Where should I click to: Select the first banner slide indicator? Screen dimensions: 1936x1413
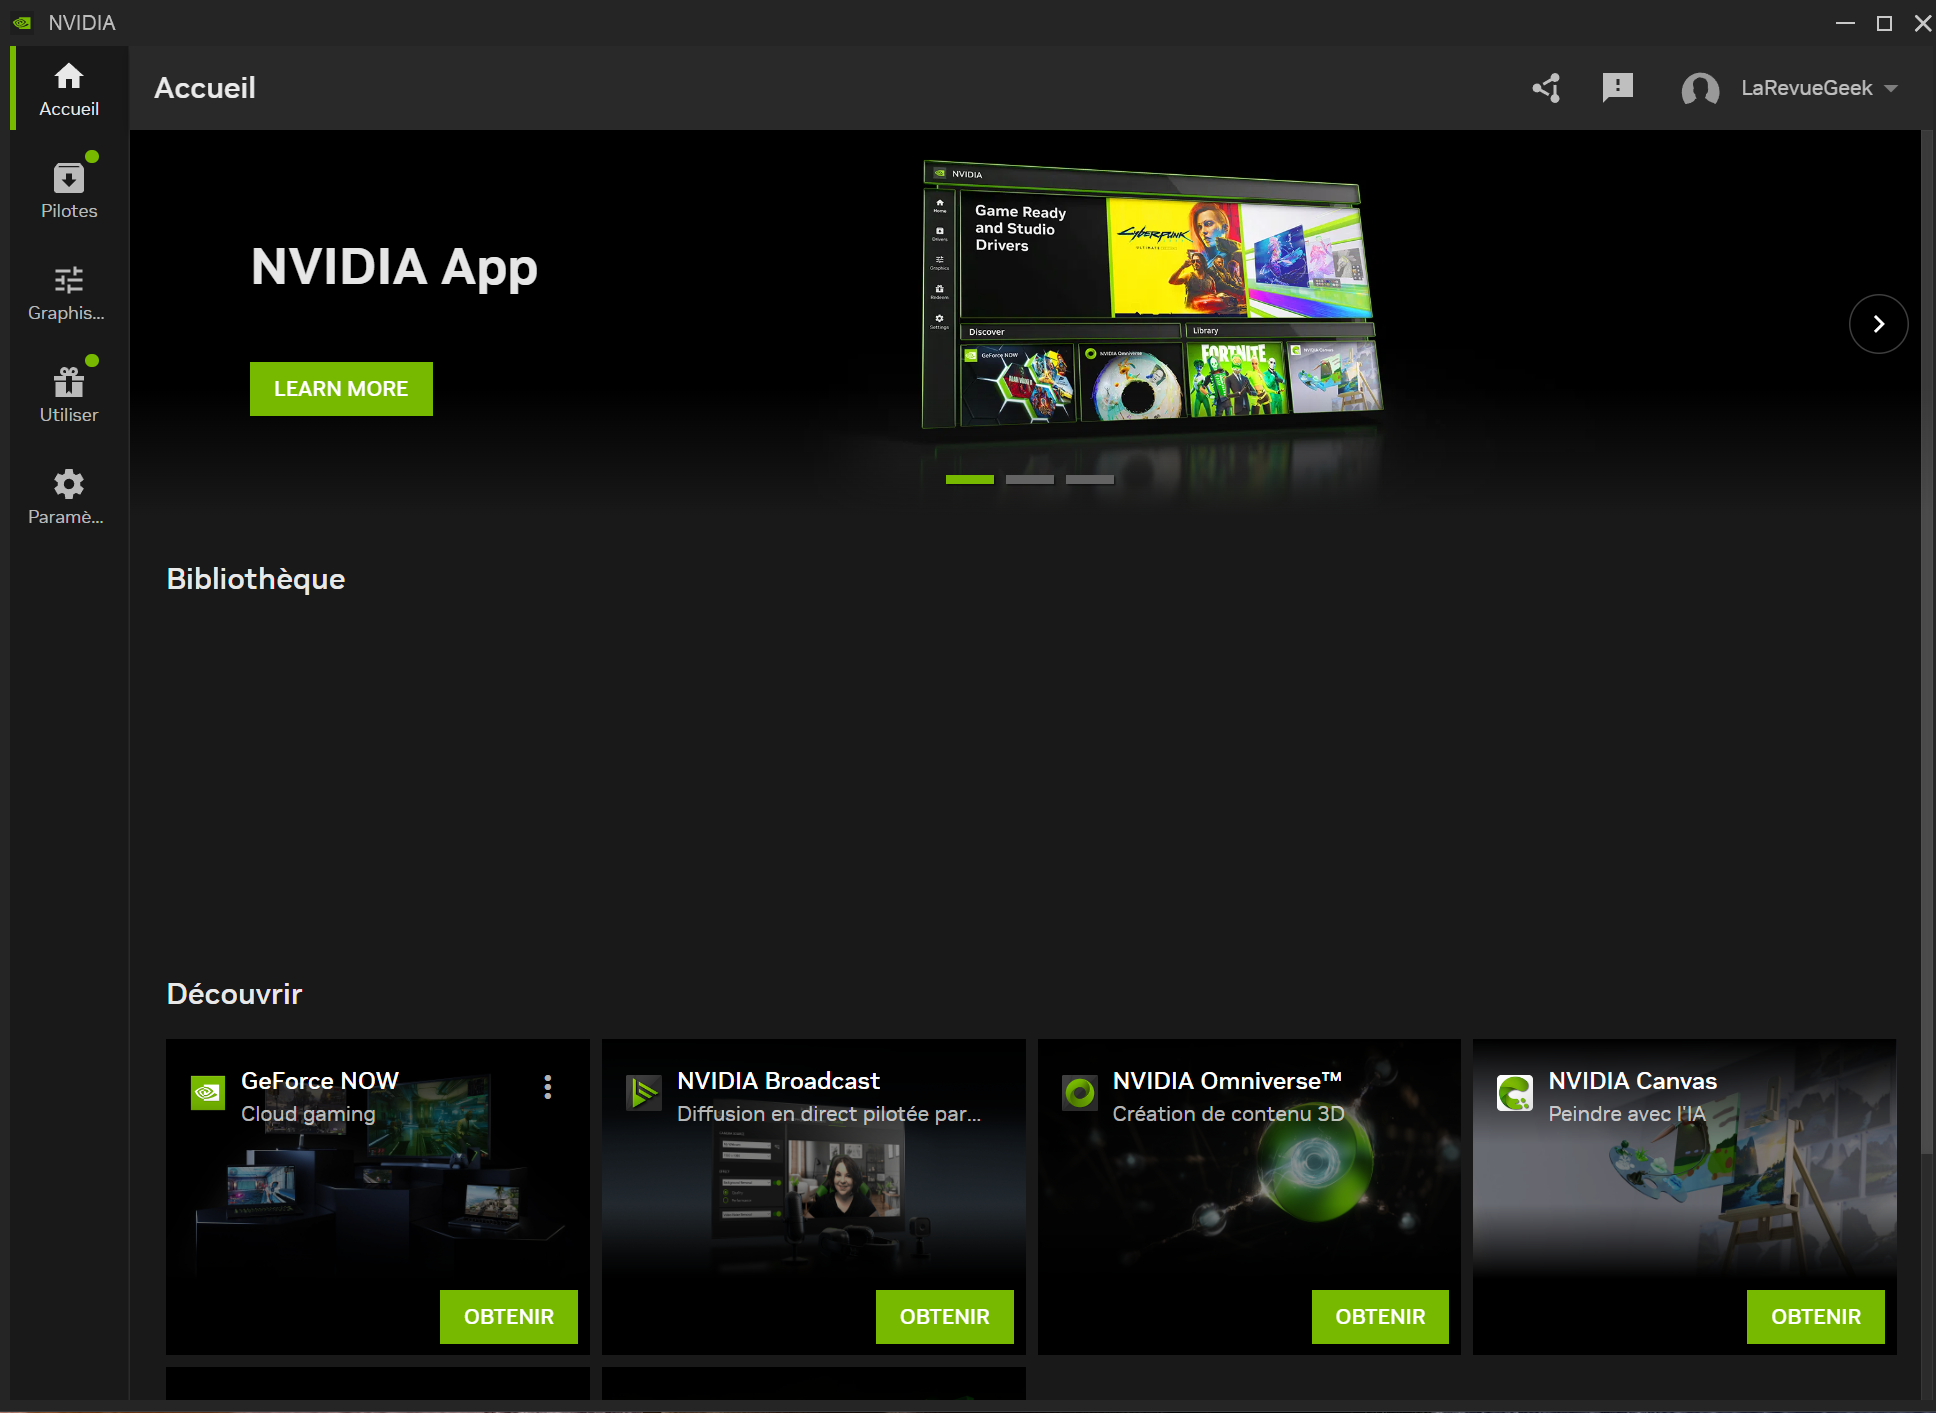[x=969, y=480]
